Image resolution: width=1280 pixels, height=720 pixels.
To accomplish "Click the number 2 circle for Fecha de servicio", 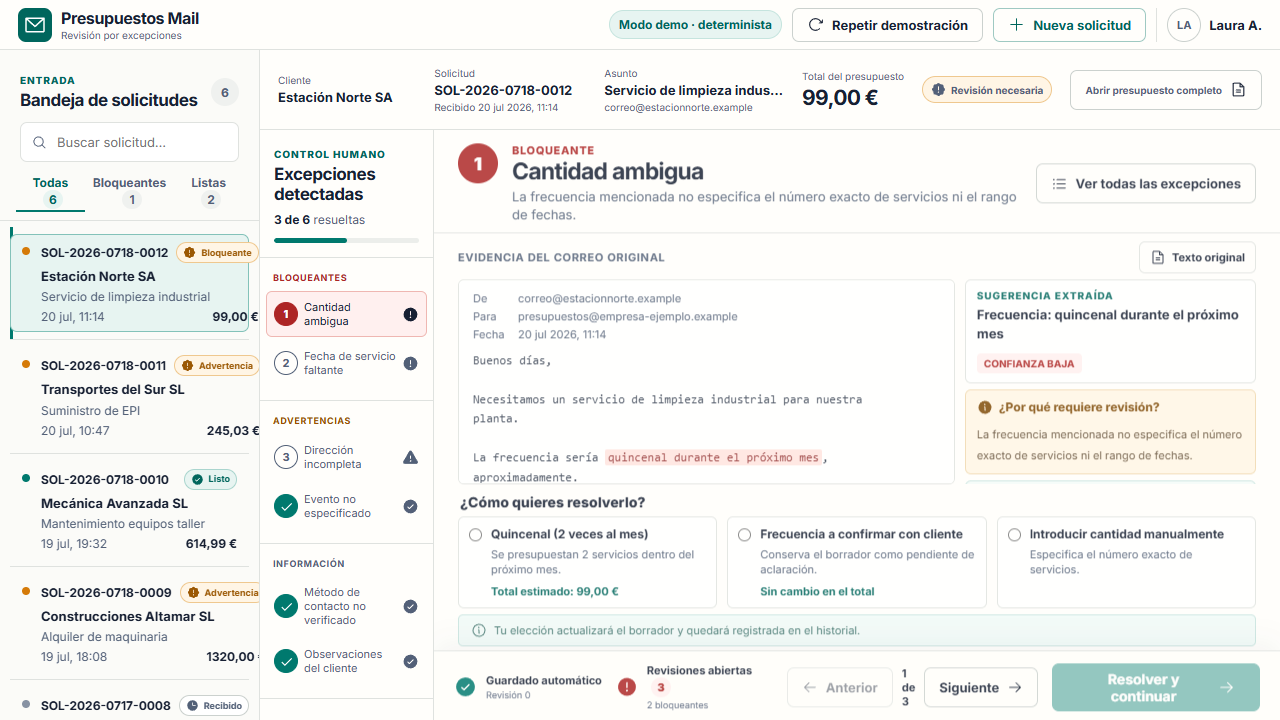I will tap(286, 363).
